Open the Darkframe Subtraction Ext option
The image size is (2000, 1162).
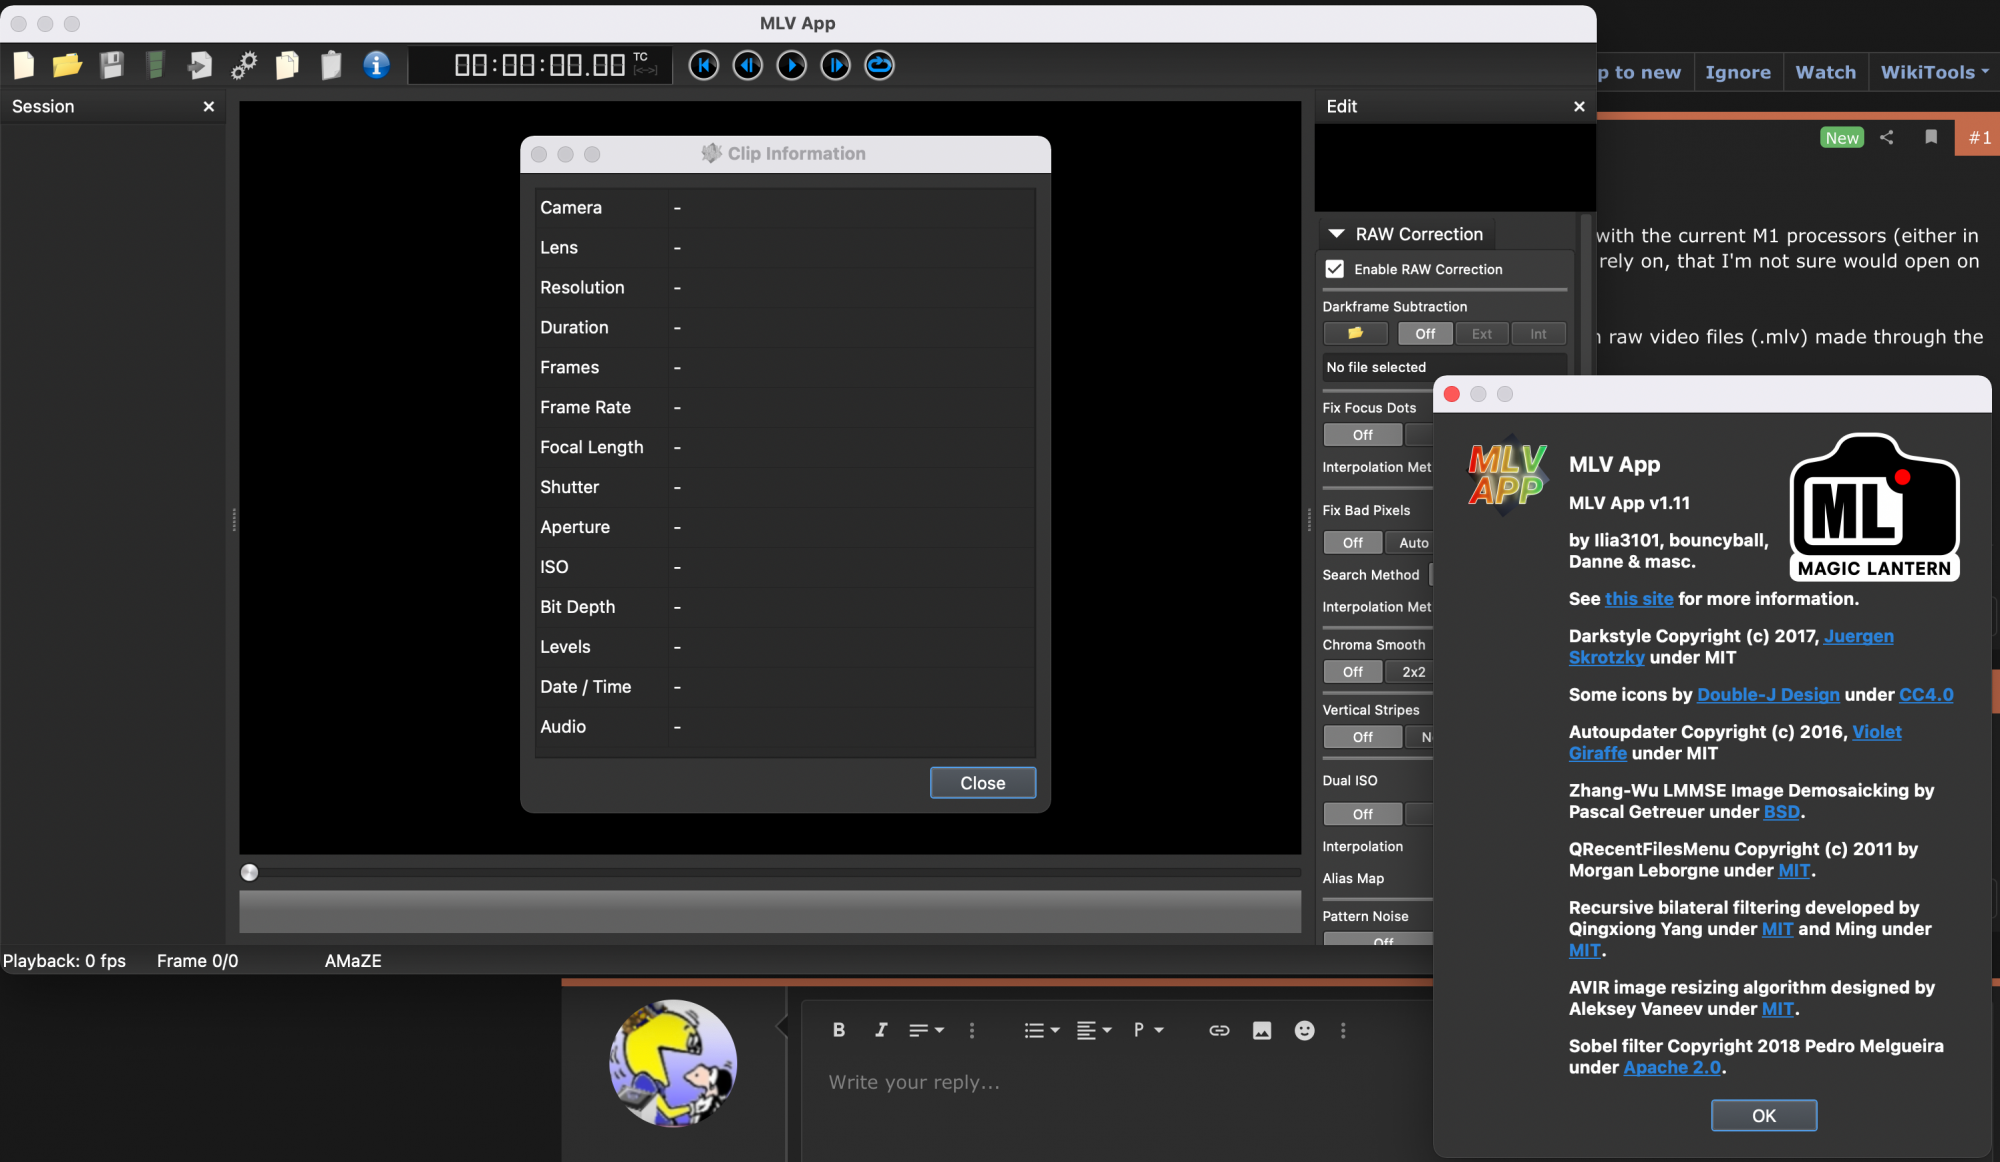1480,333
